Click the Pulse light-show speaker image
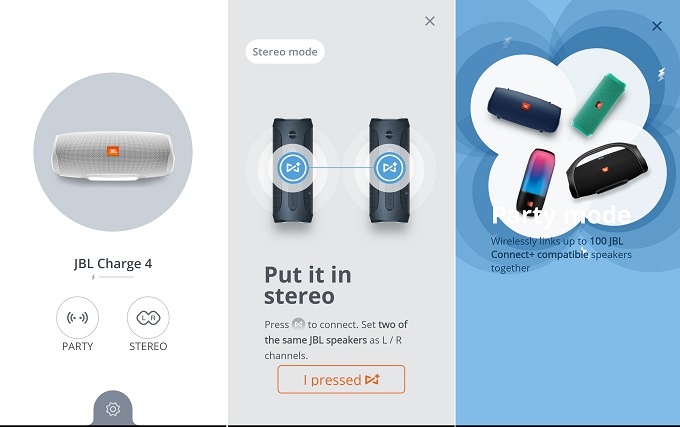Image resolution: width=680 pixels, height=427 pixels. tap(536, 181)
